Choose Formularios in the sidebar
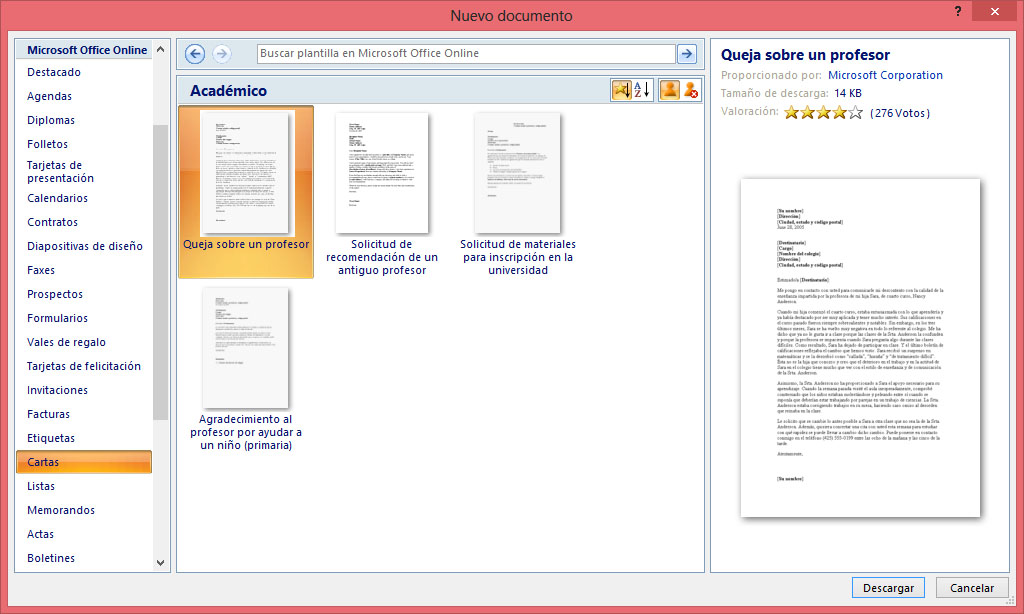Screen dimensions: 1024x614 pyautogui.click(x=57, y=318)
